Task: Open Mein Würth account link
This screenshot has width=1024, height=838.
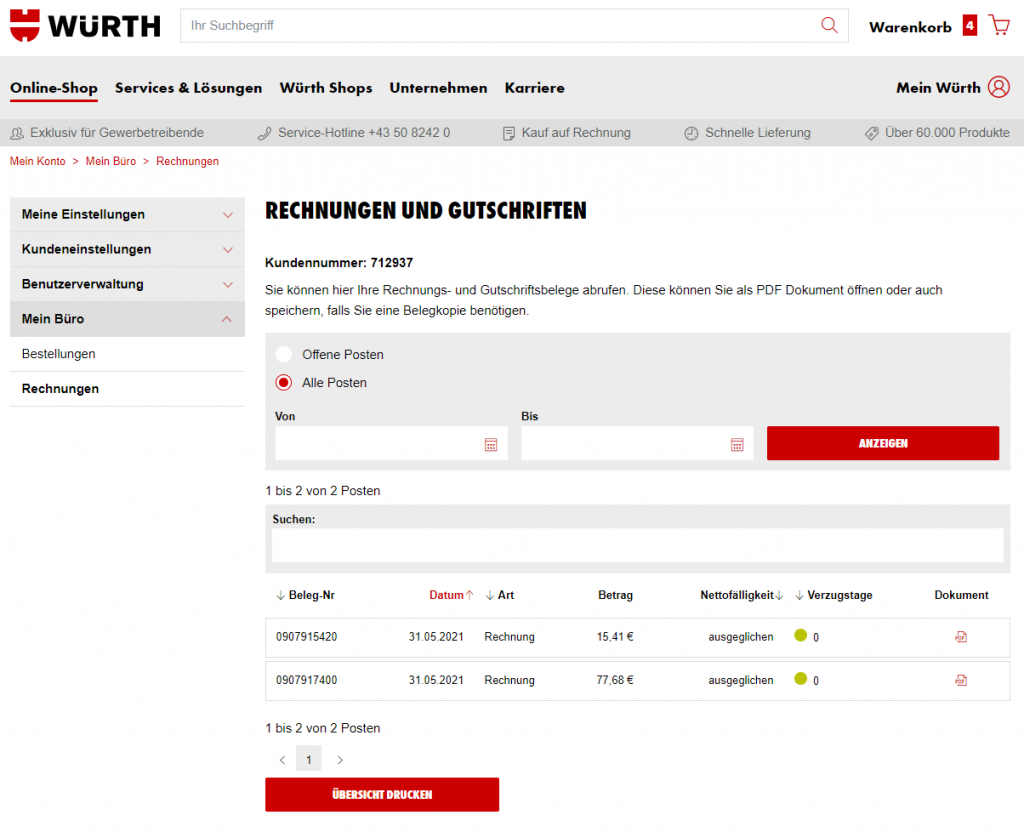Action: (x=938, y=88)
